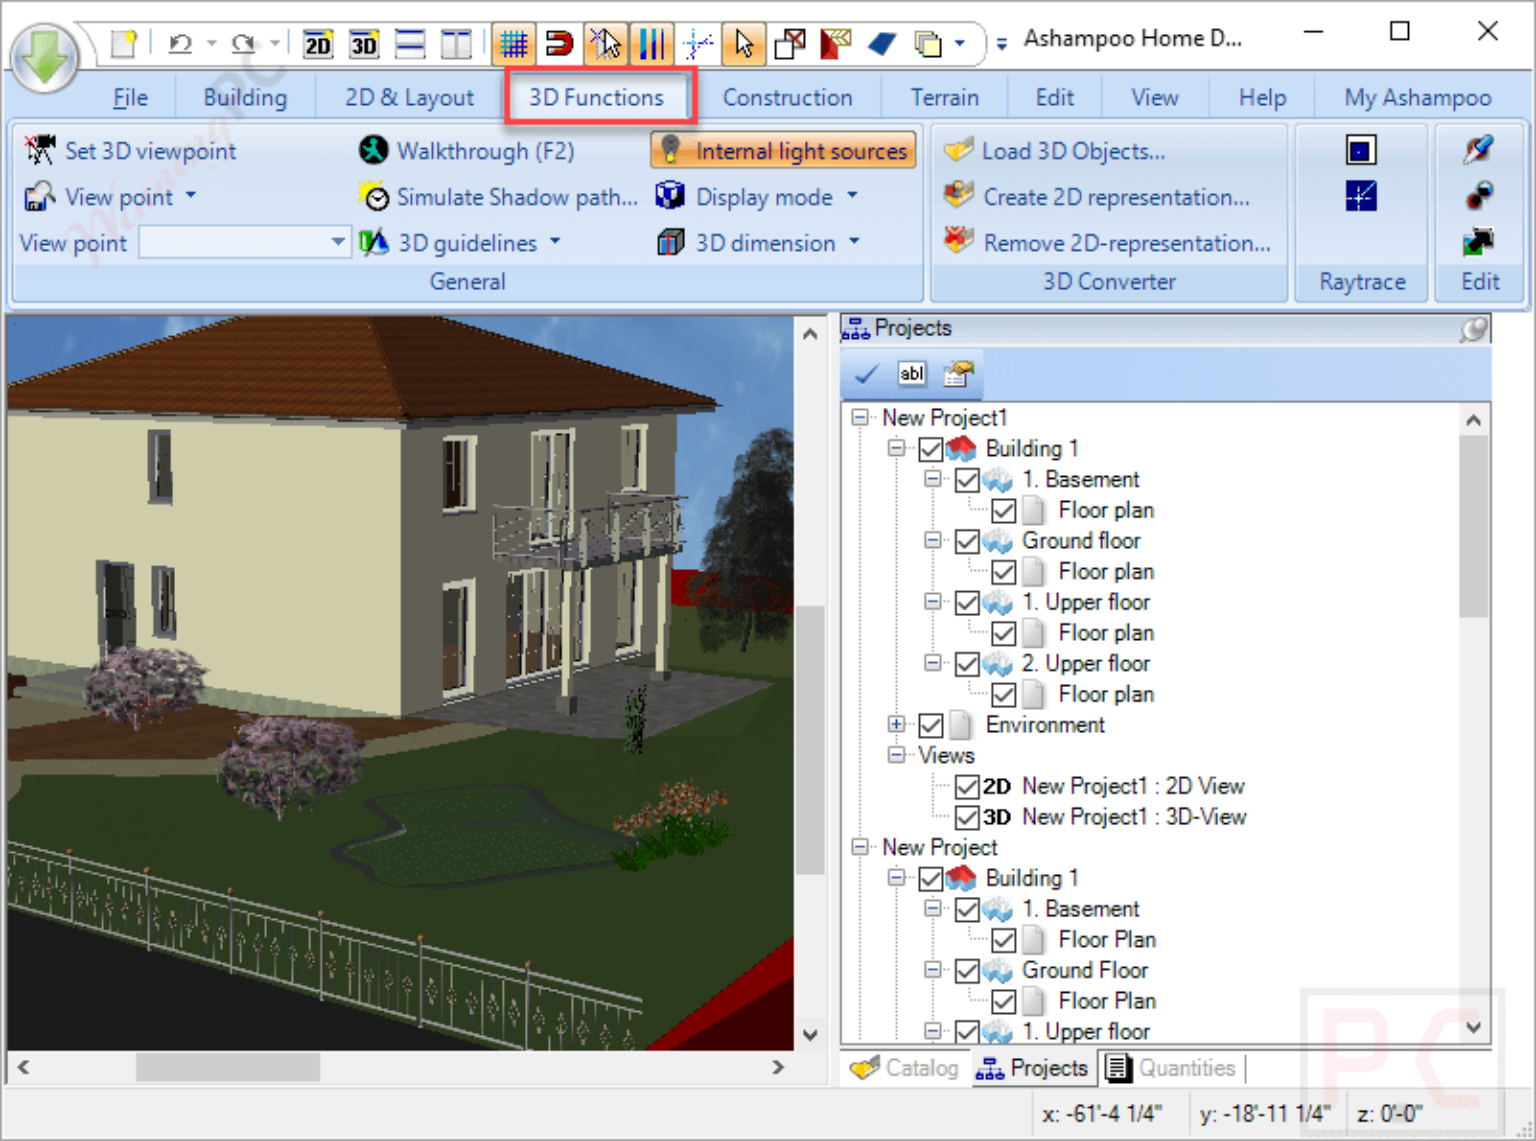
Task: Click scroll-down arrow of the 3D view
Action: point(810,1034)
